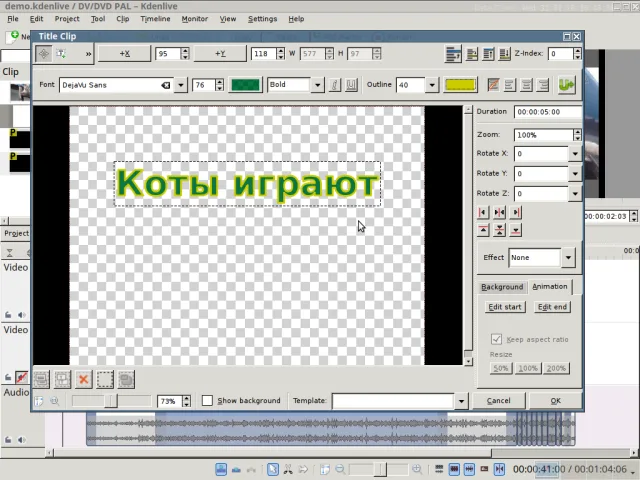Toggle snap icon in Kdenlive status bar
Screen dimensions: 640x480
(x=499, y=469)
